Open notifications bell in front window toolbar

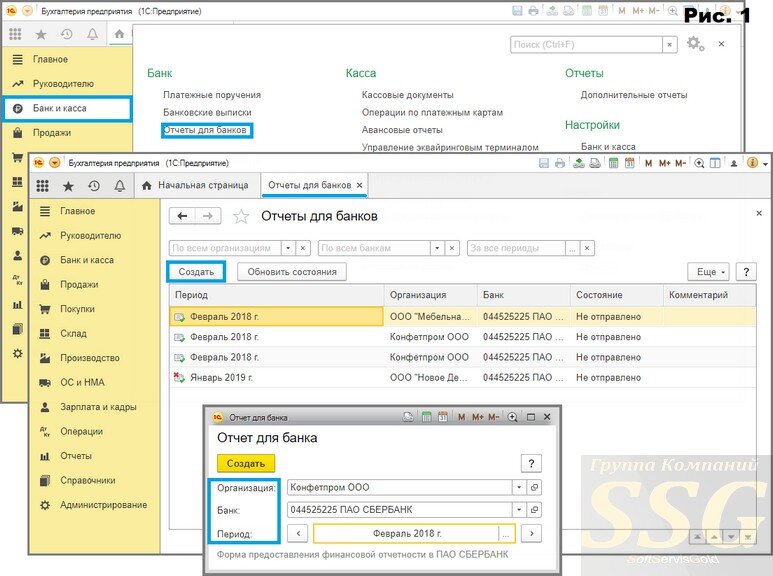pyautogui.click(x=119, y=186)
